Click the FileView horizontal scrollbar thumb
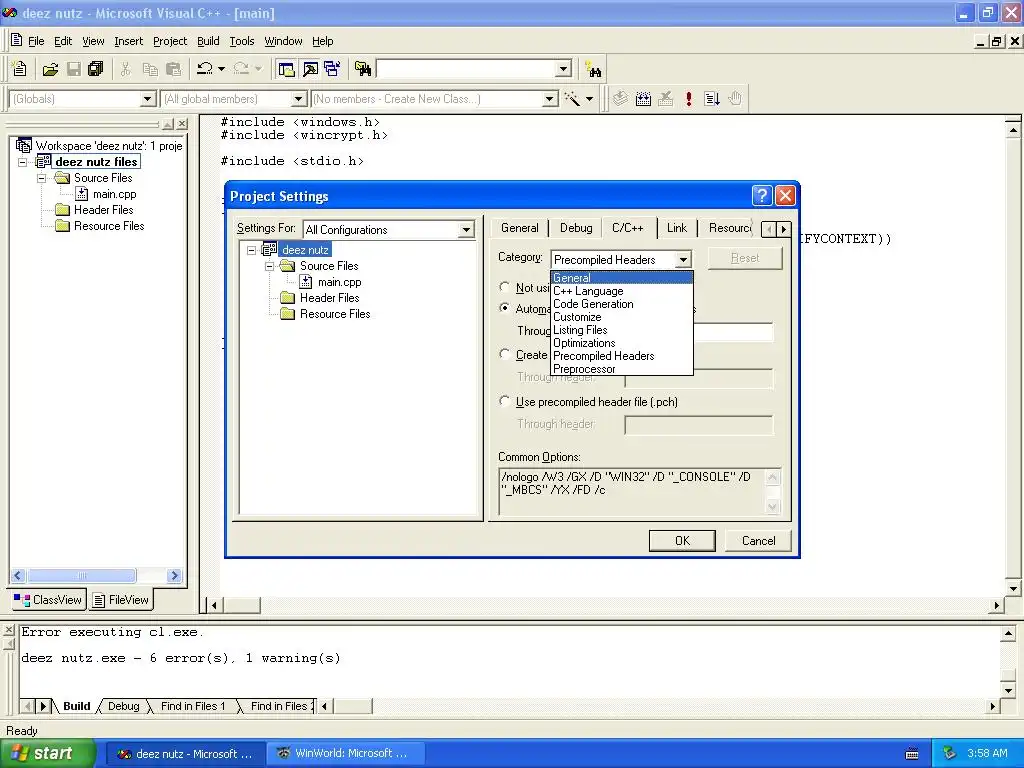The width and height of the screenshot is (1024, 768). [82, 575]
